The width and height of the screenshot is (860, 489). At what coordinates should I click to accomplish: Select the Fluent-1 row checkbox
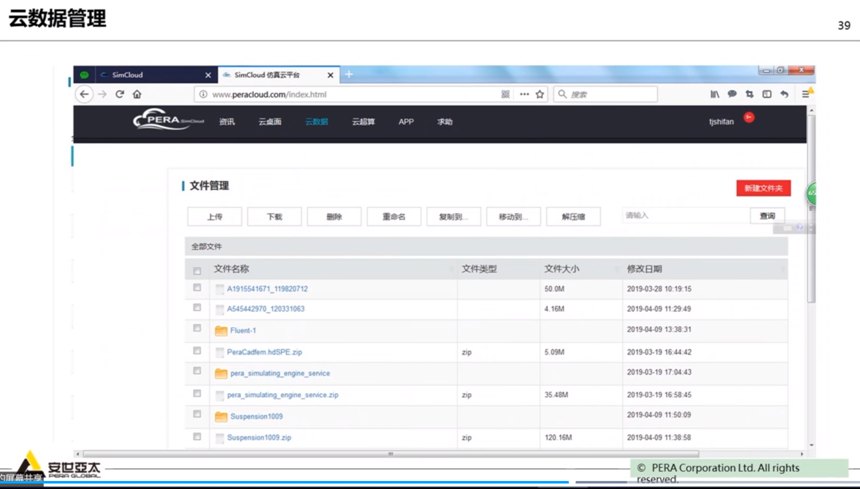click(x=197, y=329)
